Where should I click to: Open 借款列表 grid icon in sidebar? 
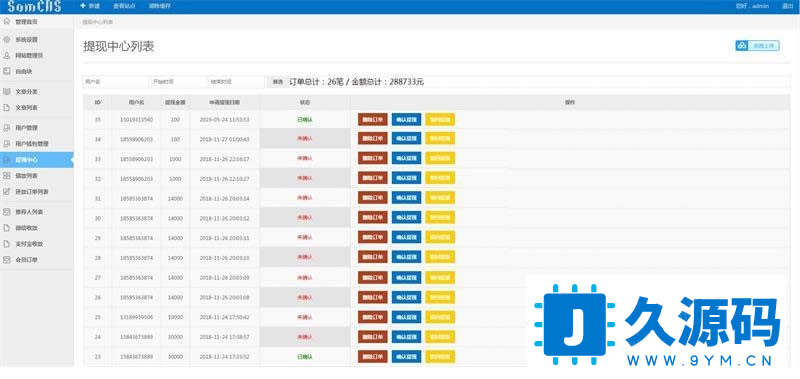(7, 175)
